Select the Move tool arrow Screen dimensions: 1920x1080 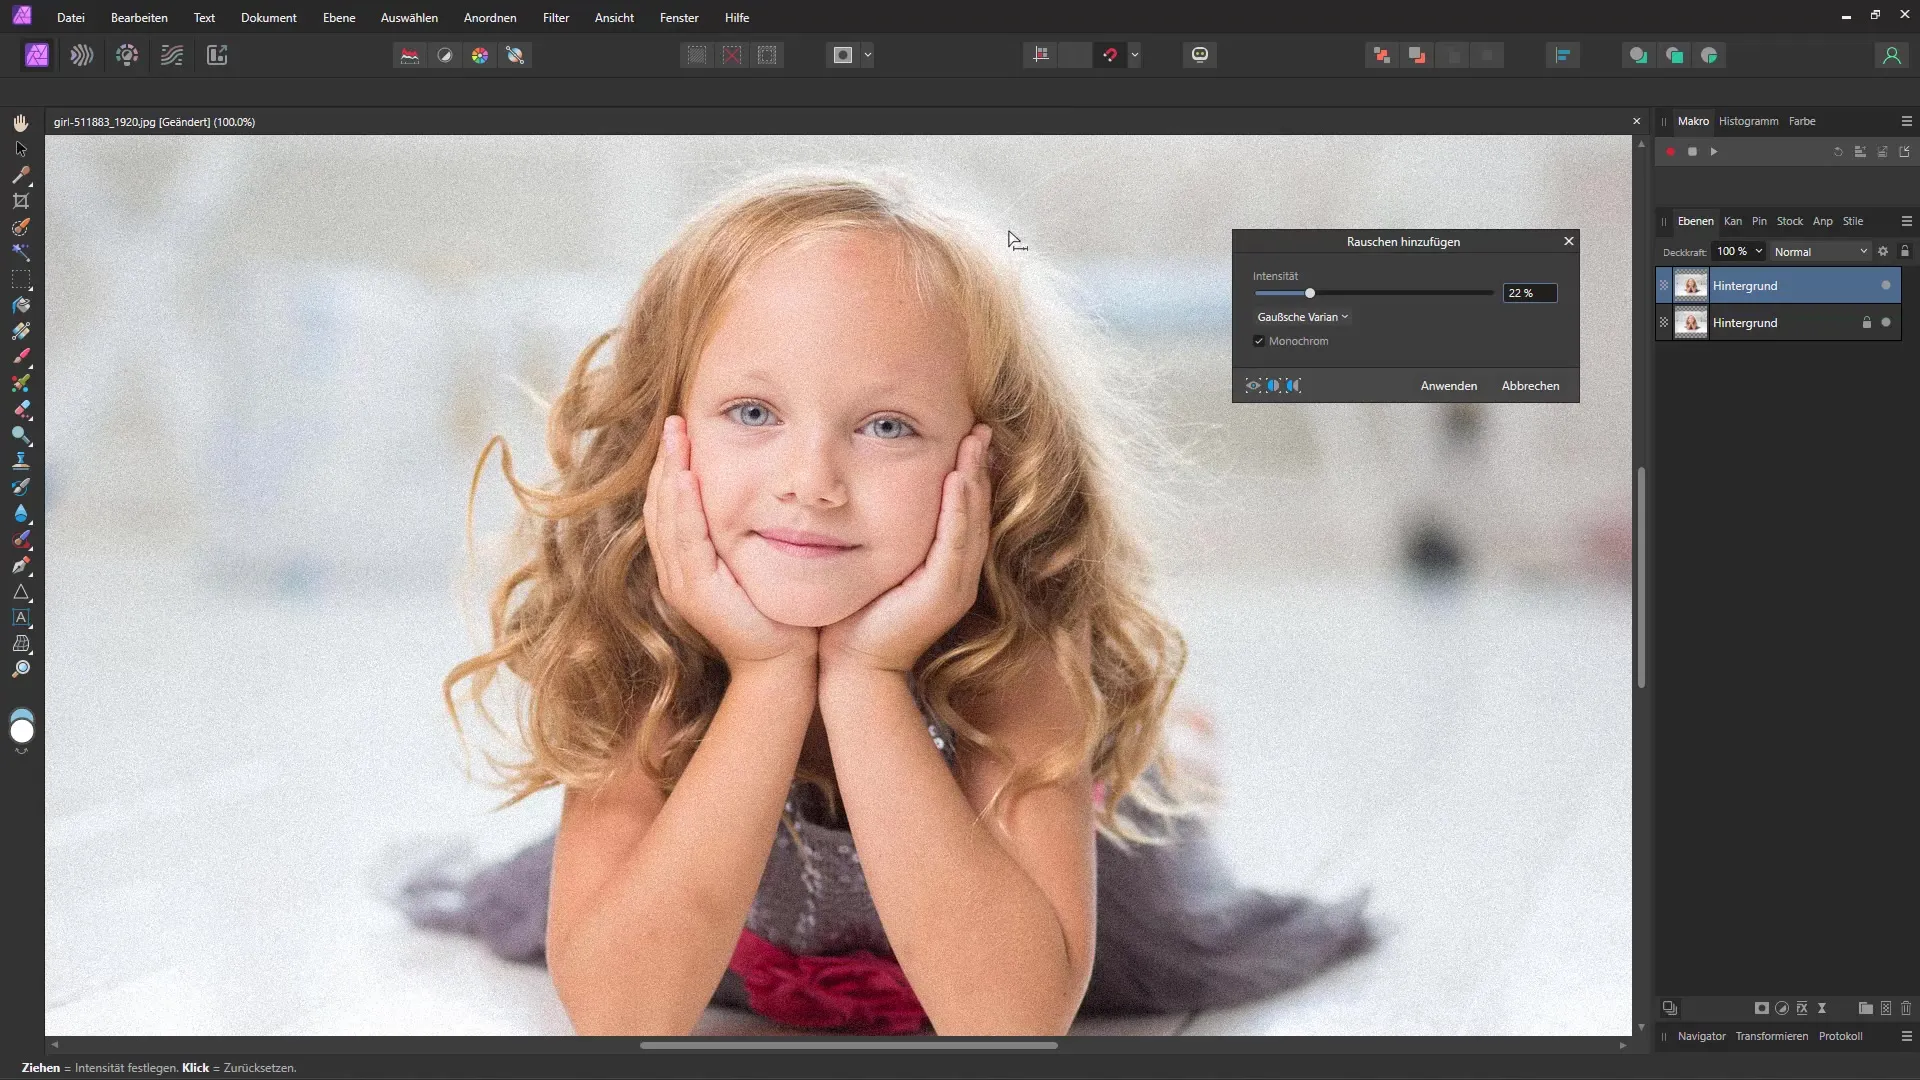21,148
